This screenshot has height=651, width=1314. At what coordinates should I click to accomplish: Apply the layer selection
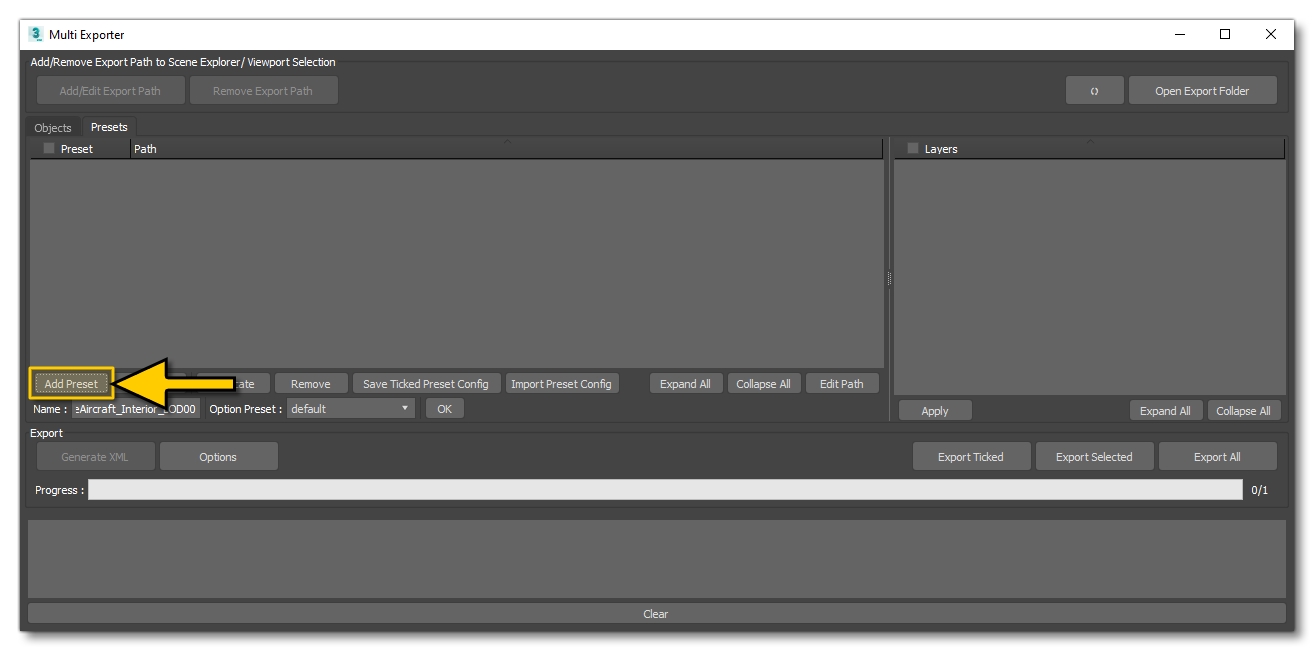pyautogui.click(x=934, y=410)
